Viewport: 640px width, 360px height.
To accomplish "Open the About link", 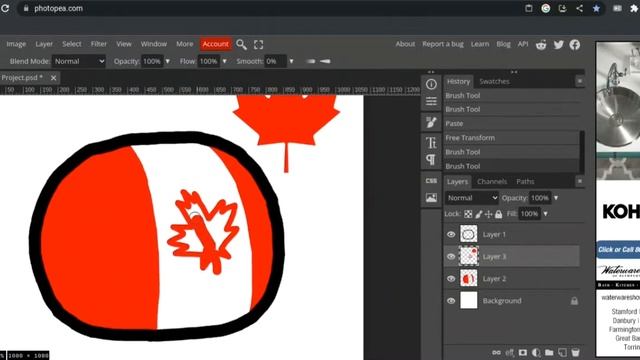I will 405,44.
